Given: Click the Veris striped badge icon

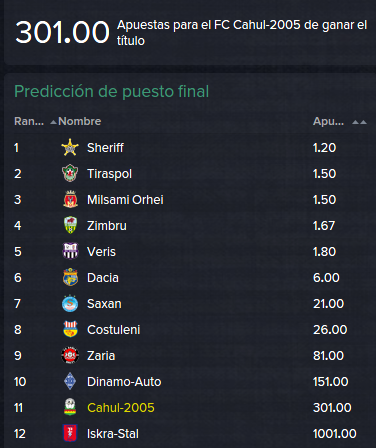Looking at the screenshot, I should pyautogui.click(x=70, y=251).
